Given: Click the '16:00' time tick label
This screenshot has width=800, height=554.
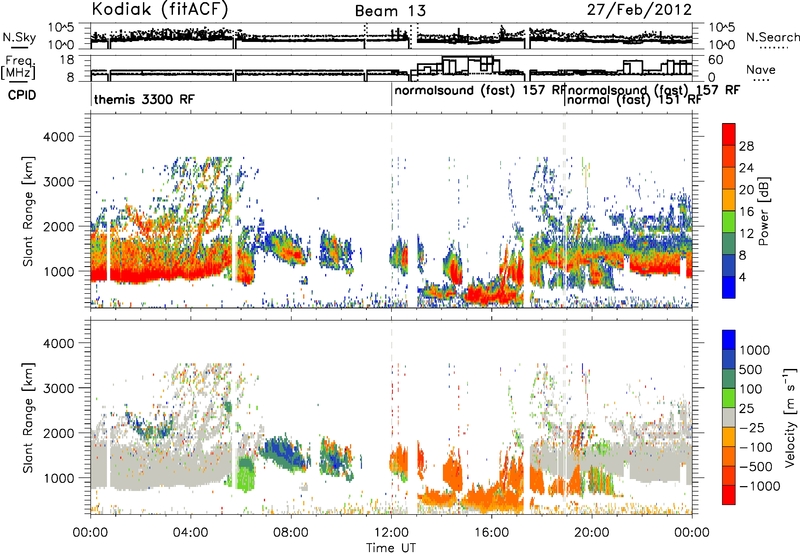Looking at the screenshot, I should click(491, 533).
